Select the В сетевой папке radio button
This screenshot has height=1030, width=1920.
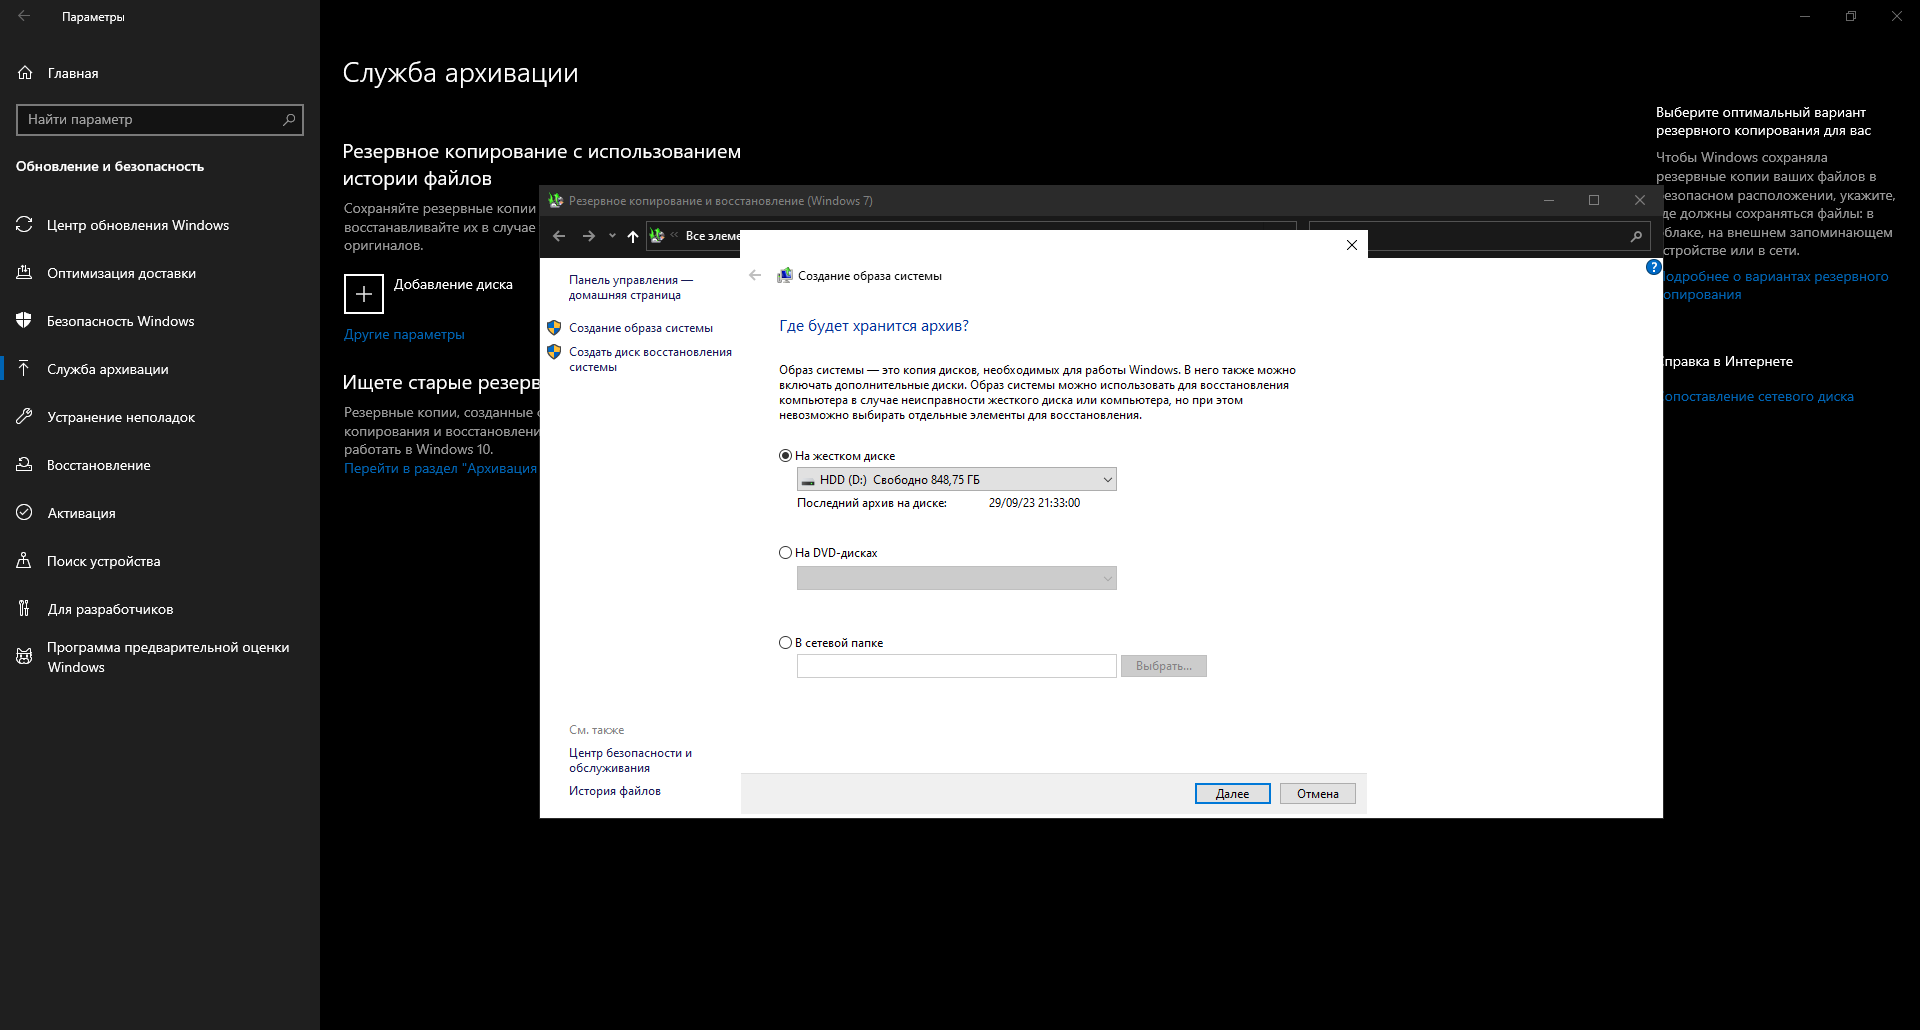pos(785,643)
